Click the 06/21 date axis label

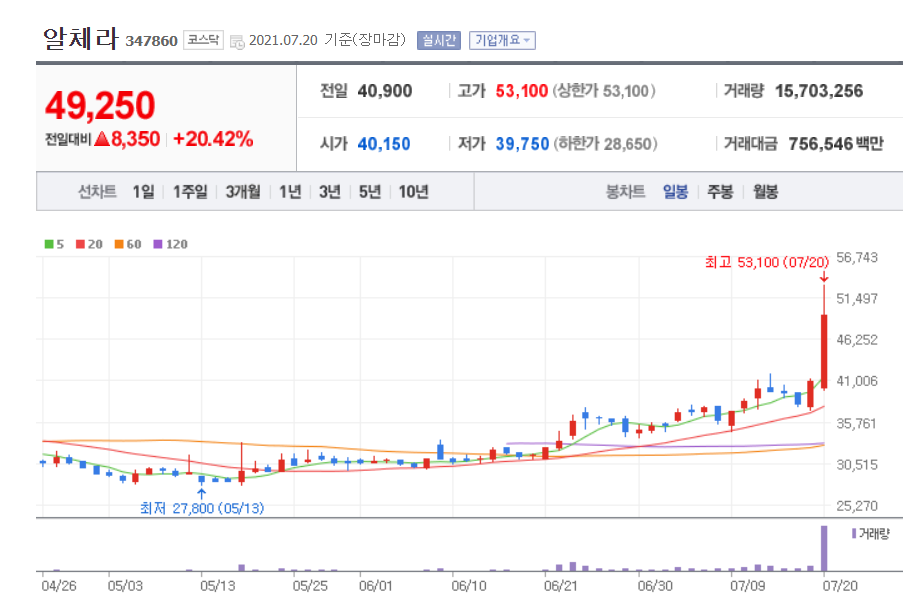click(561, 586)
